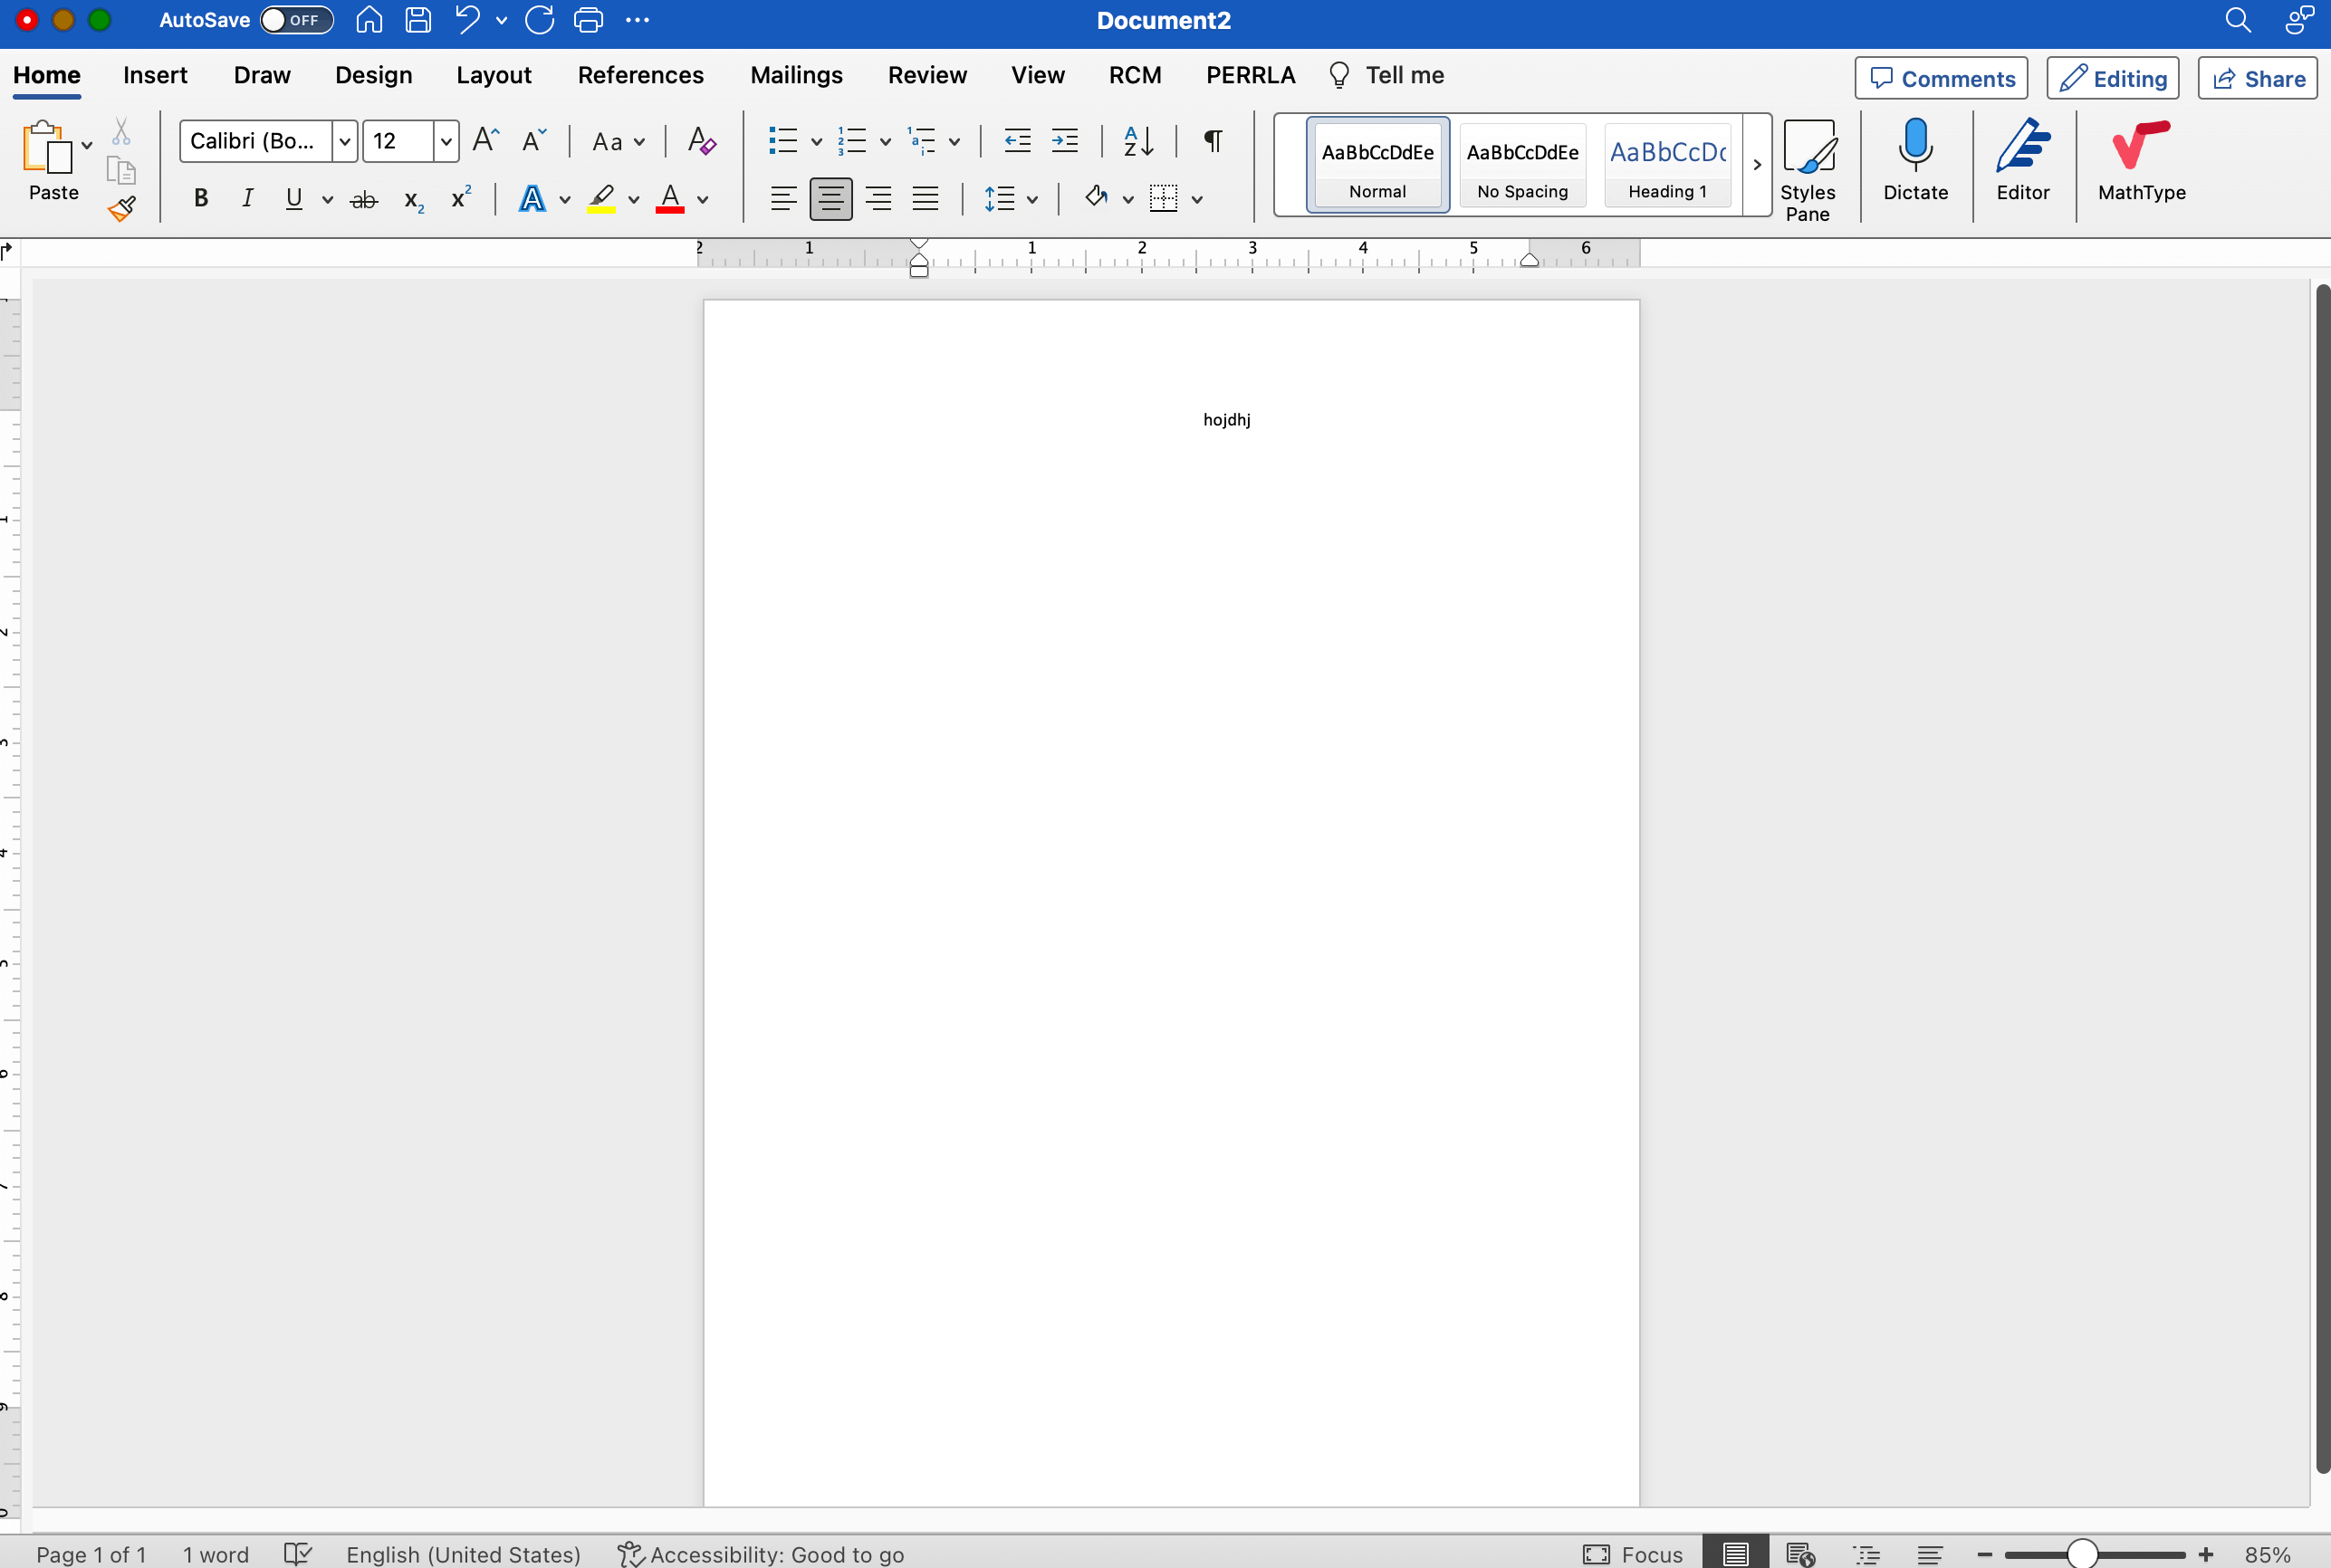
Task: Open the font size dropdown
Action: coord(446,141)
